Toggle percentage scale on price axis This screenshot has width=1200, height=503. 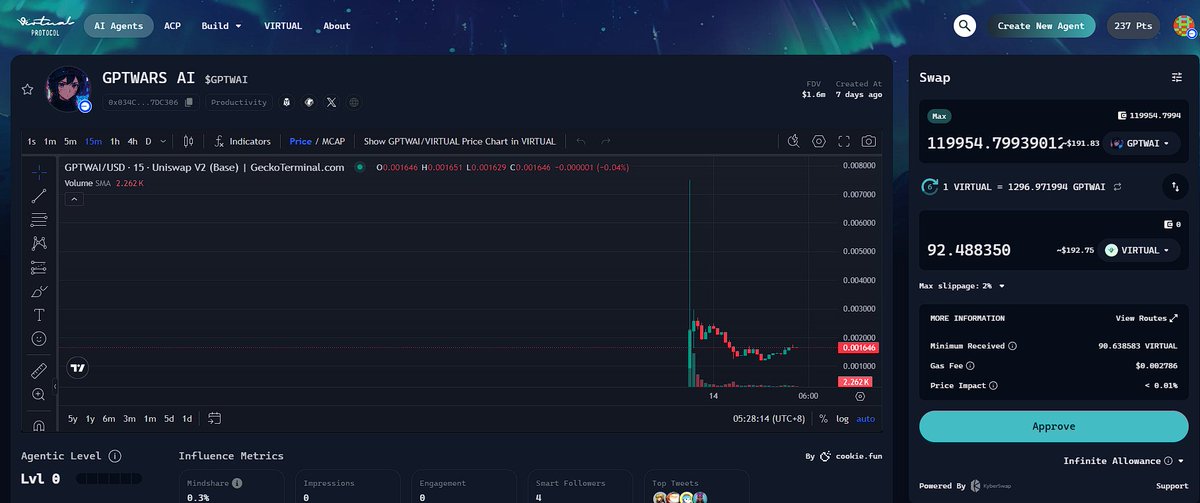click(x=823, y=419)
